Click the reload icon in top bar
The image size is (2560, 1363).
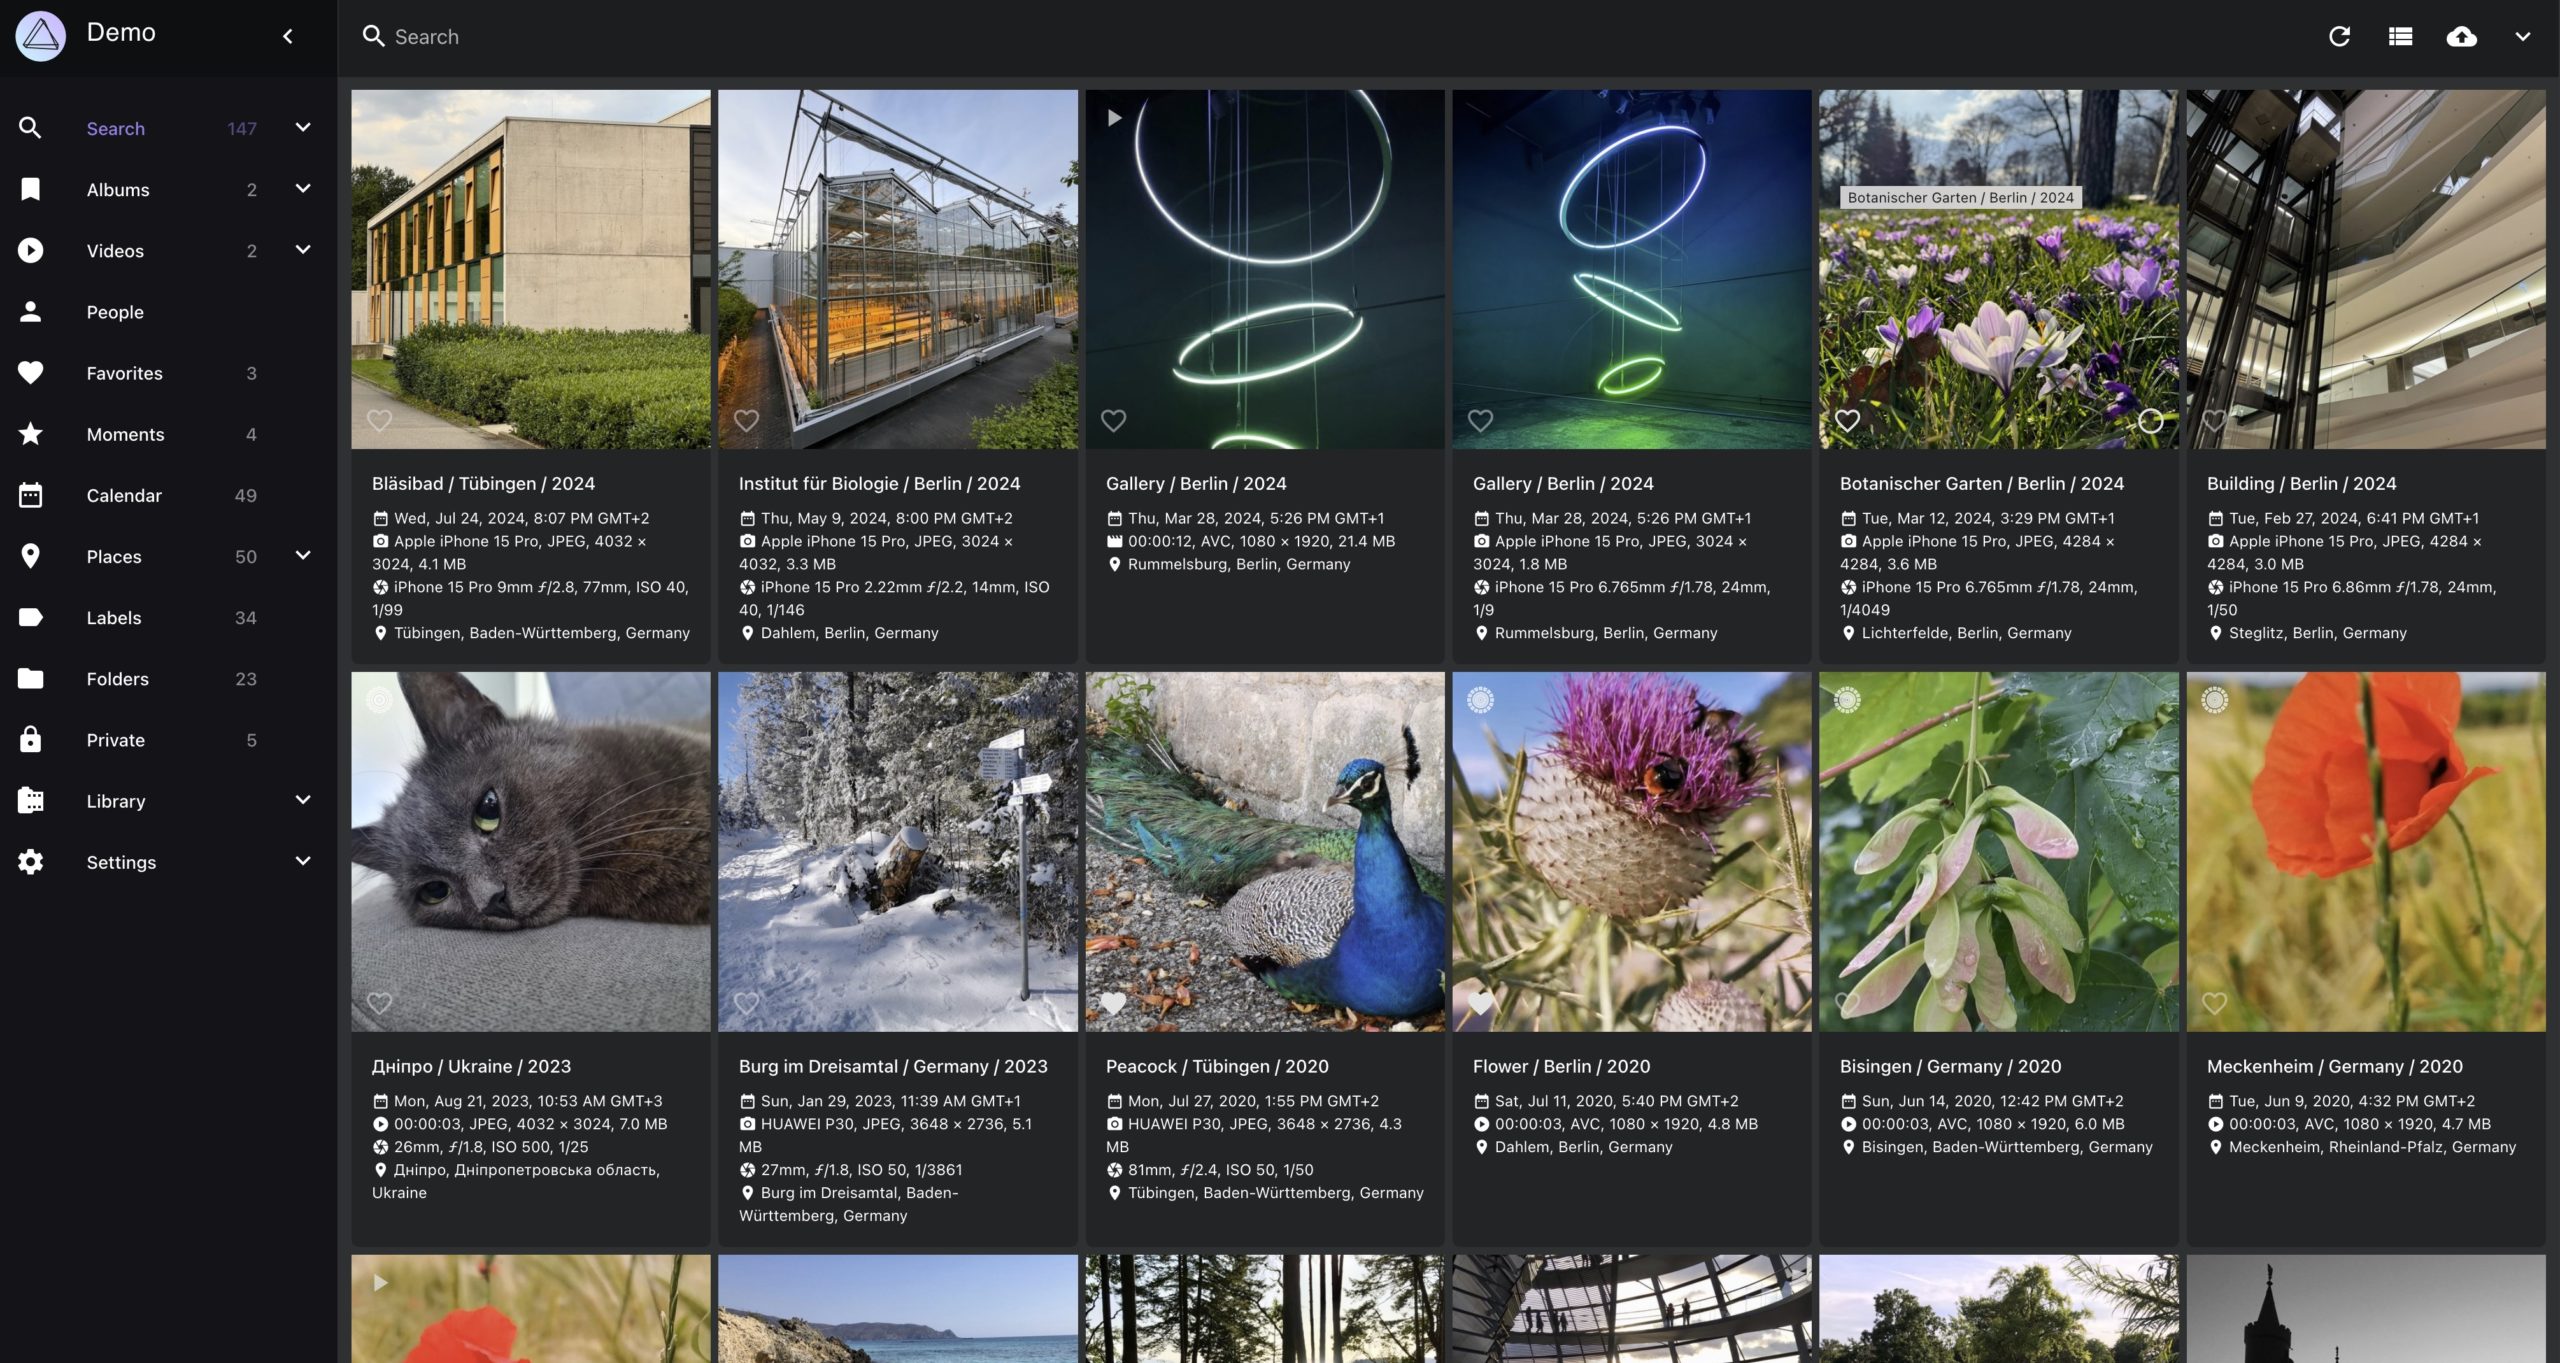[x=2339, y=37]
